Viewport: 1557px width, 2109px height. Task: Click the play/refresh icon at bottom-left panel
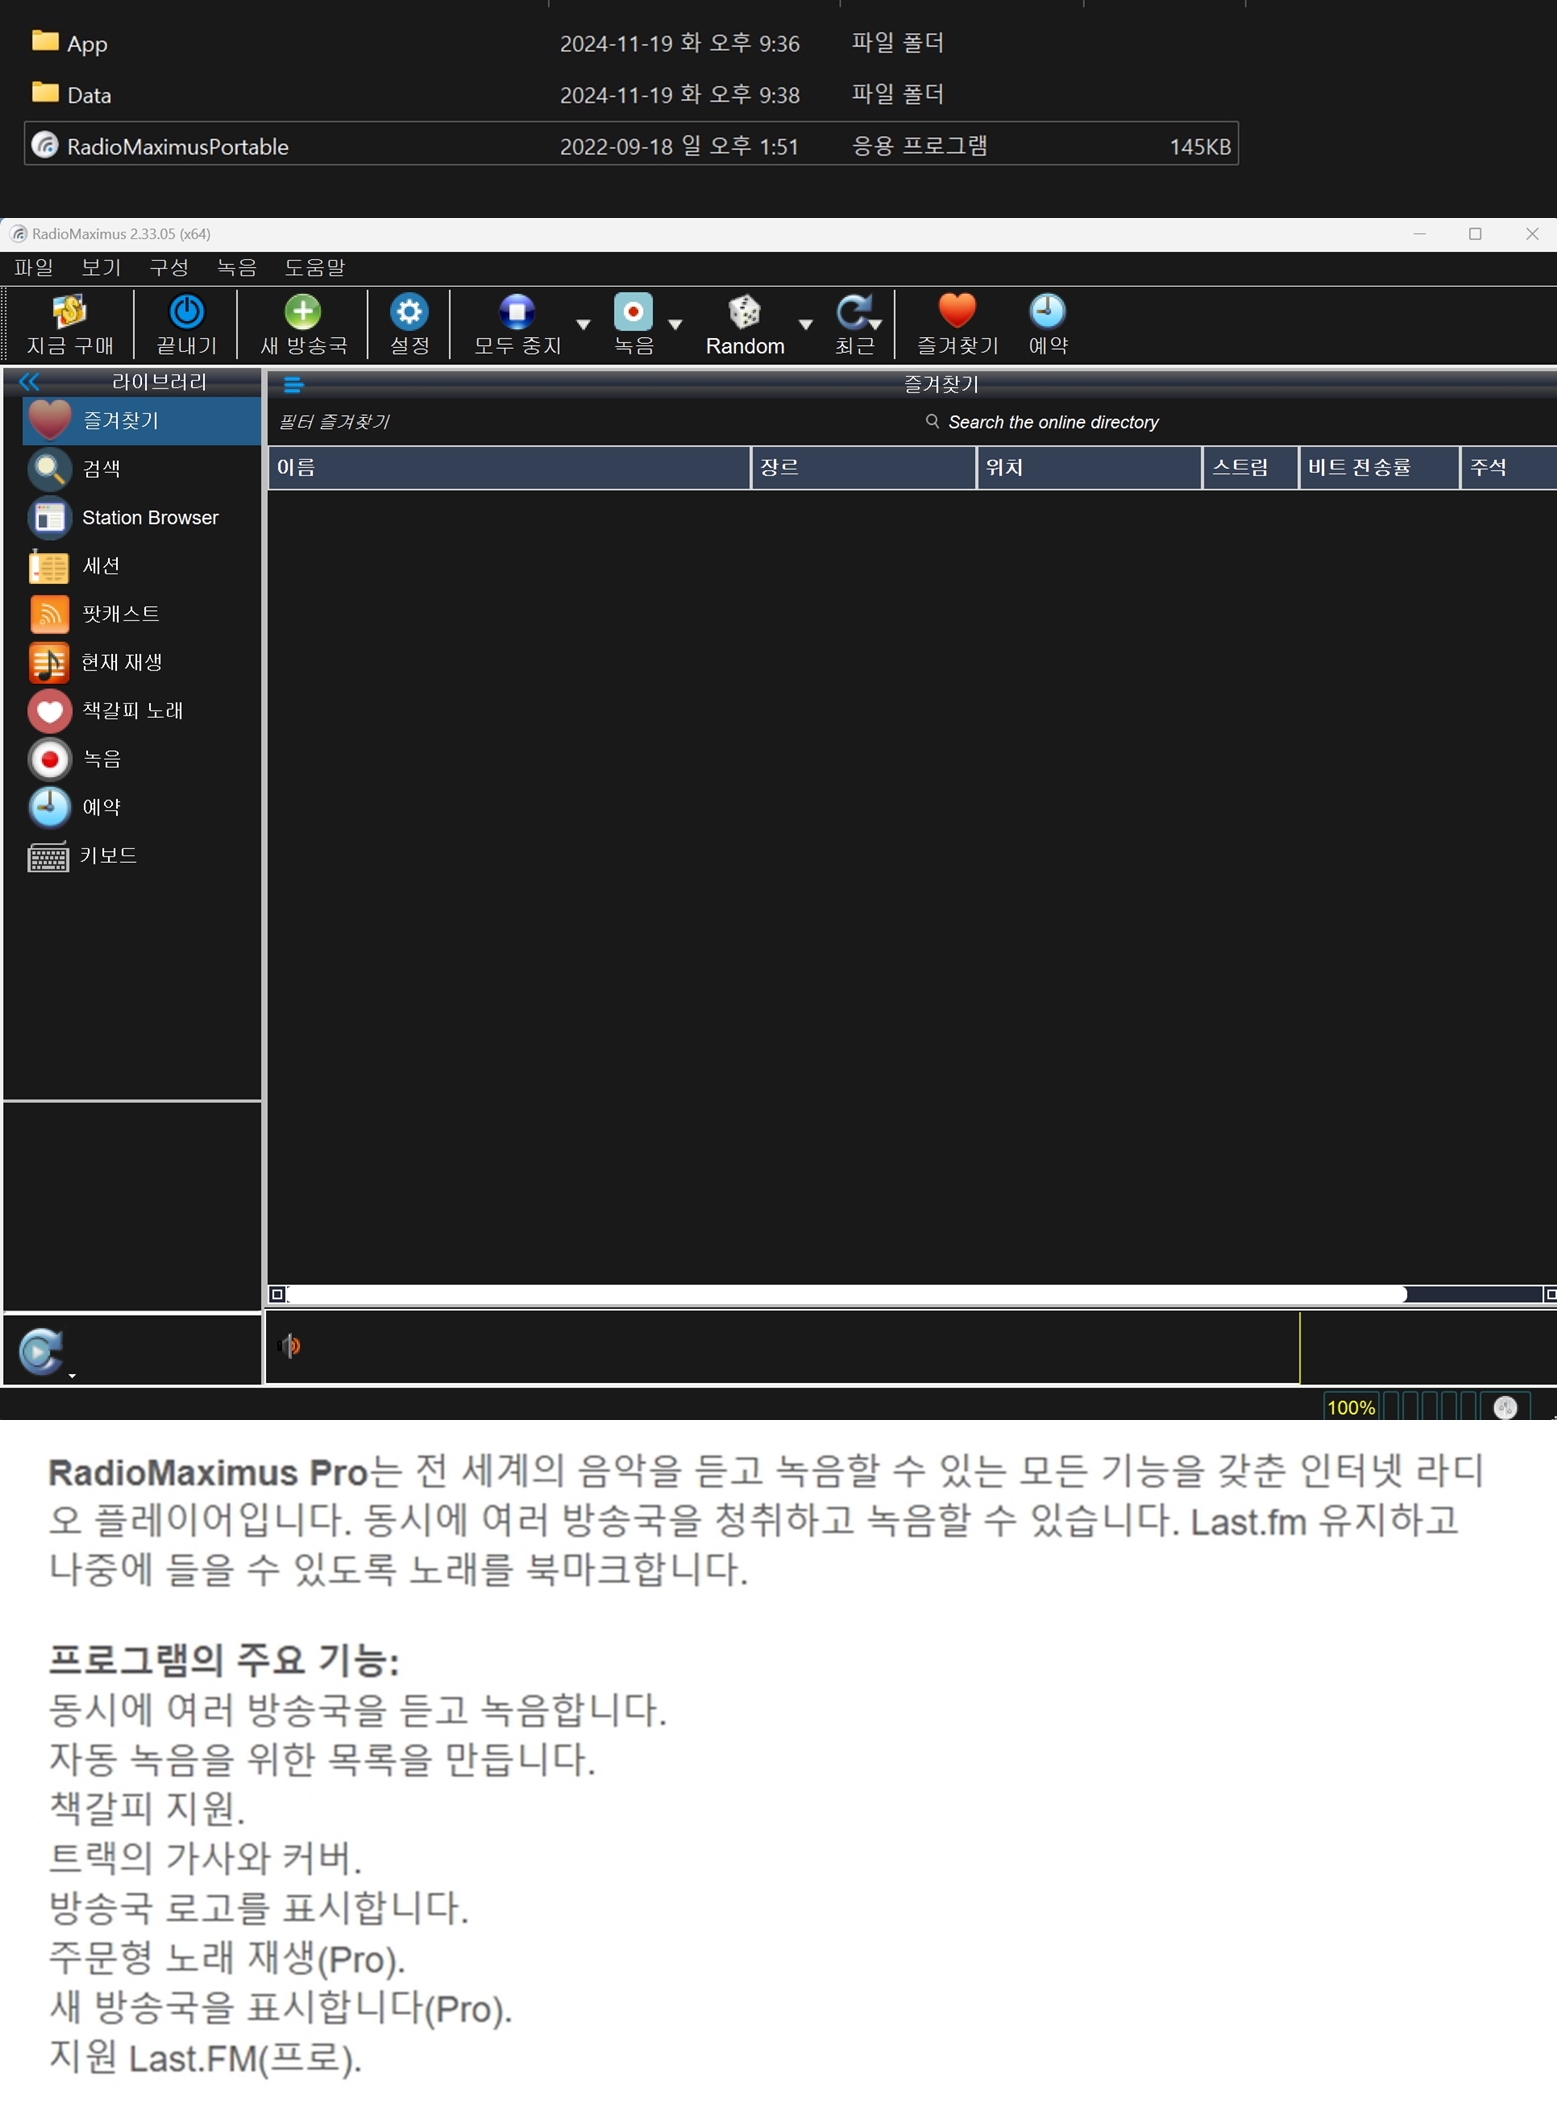[41, 1352]
